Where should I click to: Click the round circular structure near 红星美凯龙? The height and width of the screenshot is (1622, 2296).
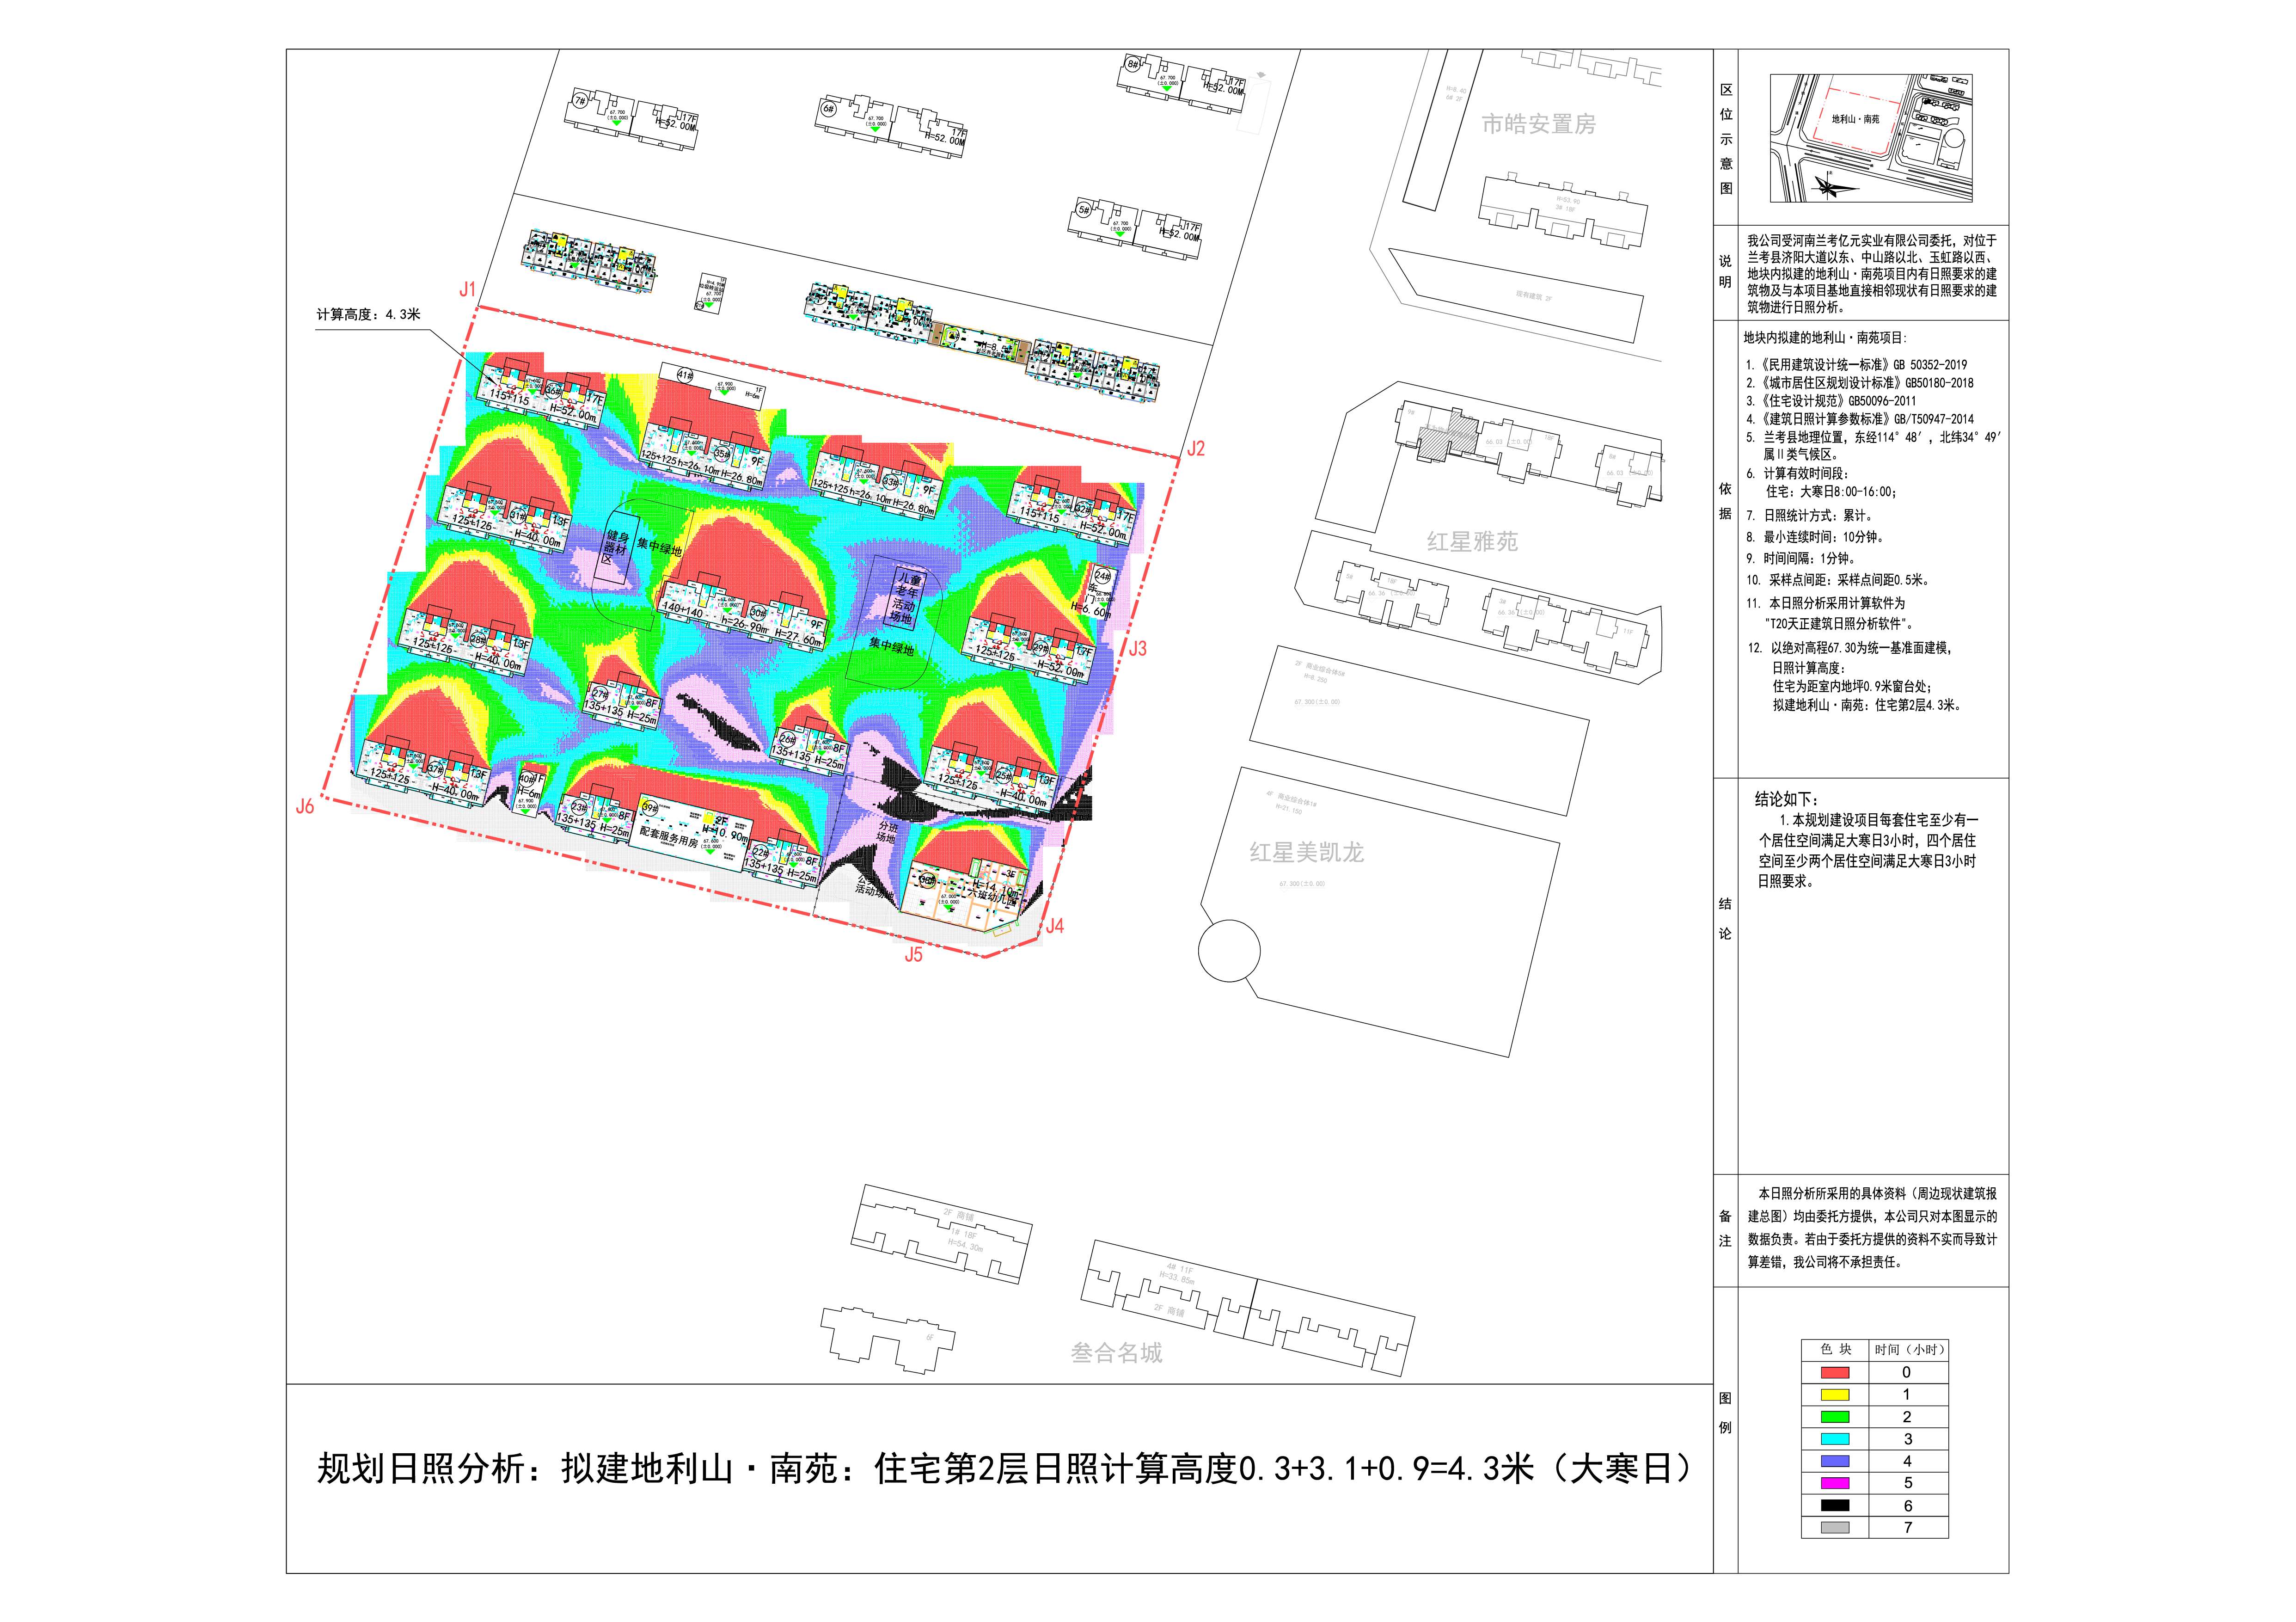(x=1229, y=951)
